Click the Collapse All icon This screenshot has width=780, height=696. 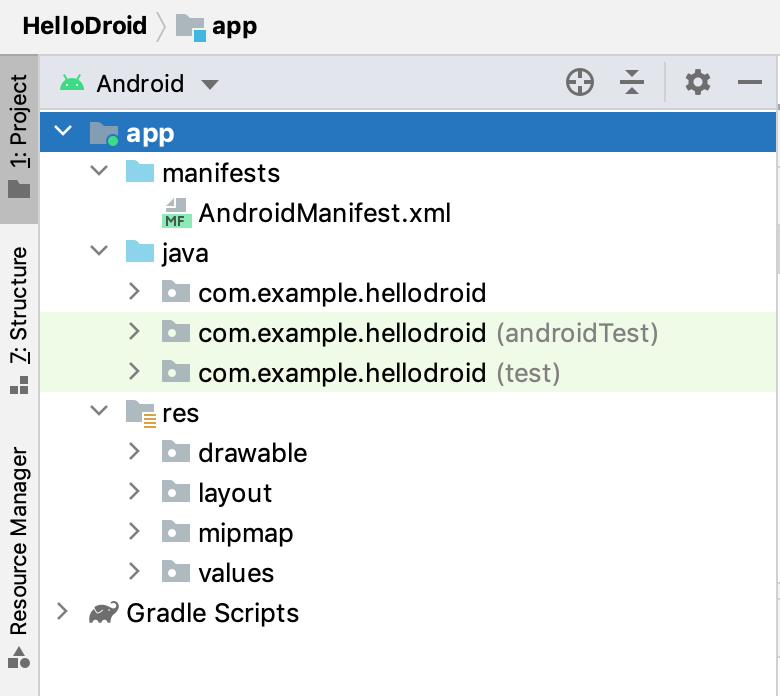pos(632,82)
